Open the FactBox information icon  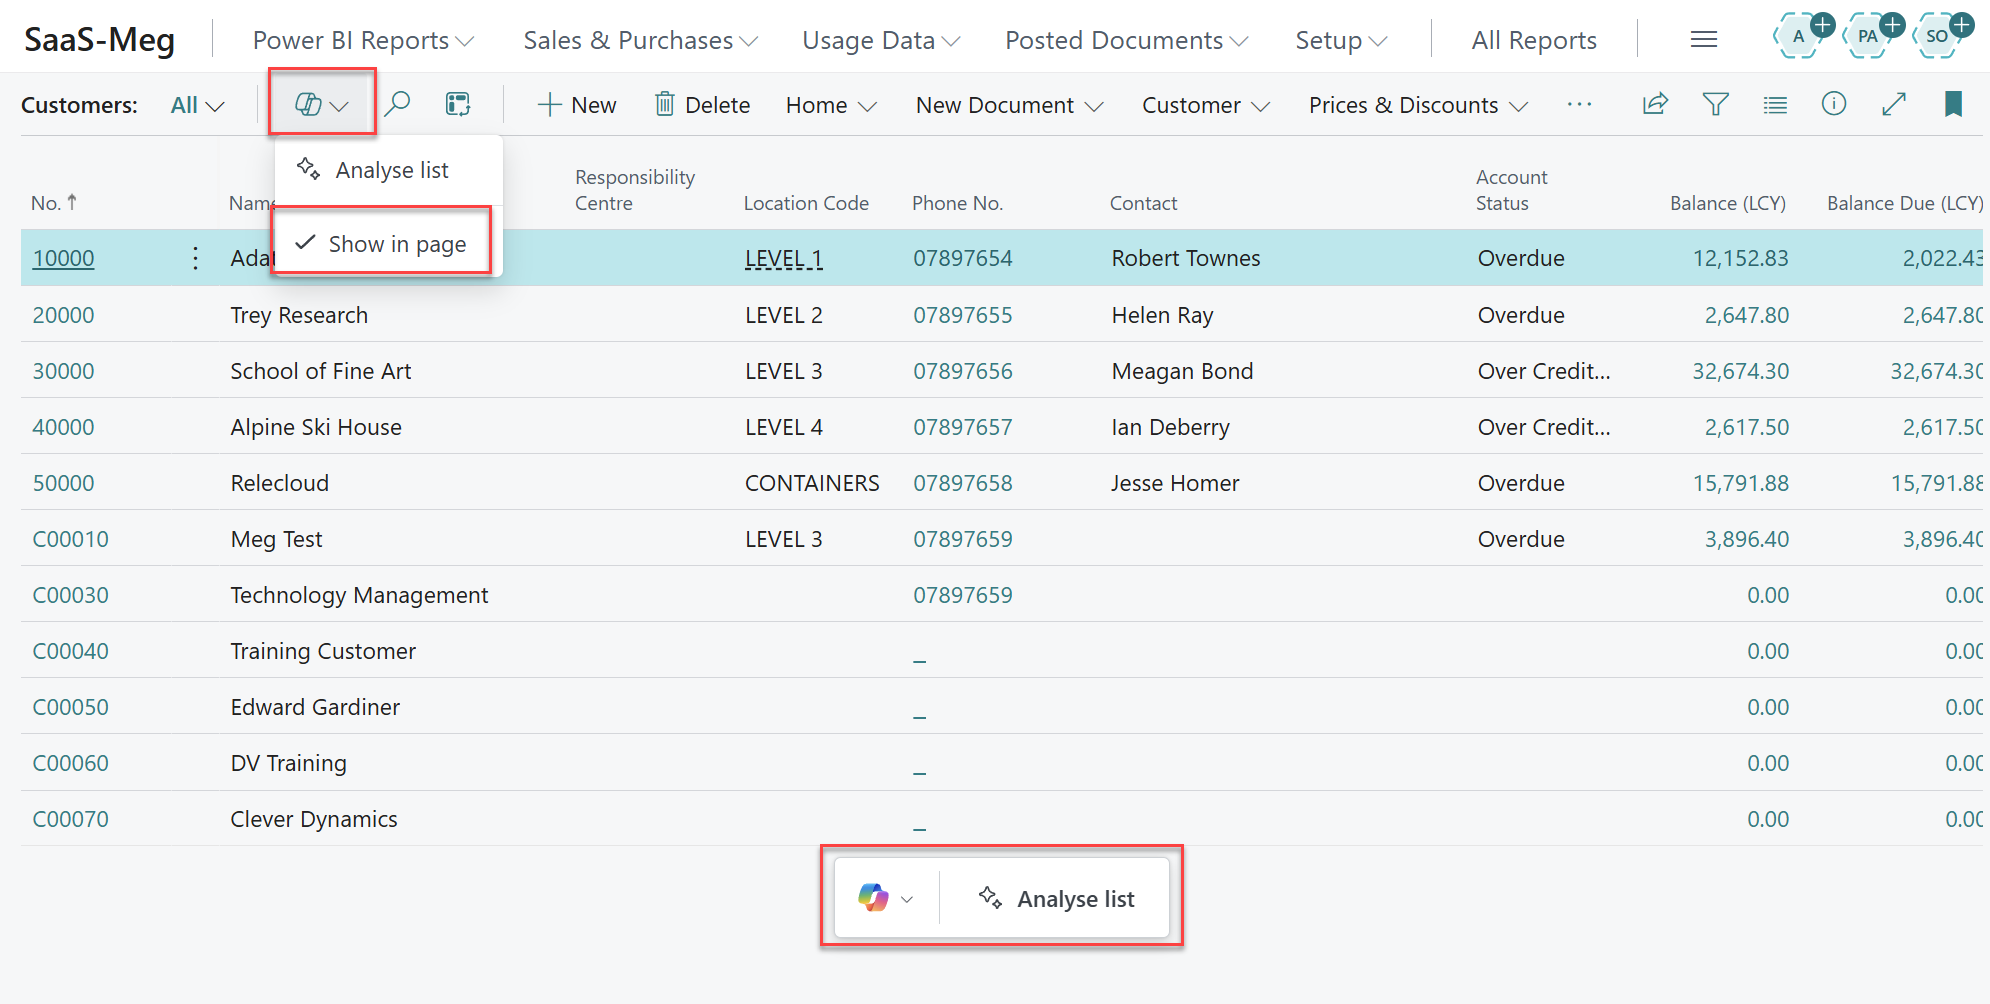(x=1834, y=104)
